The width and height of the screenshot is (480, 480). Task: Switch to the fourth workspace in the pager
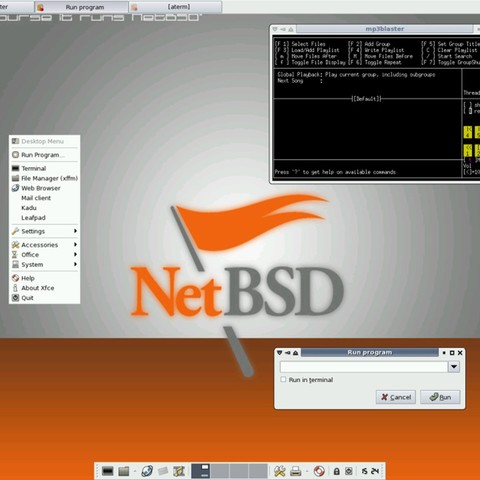pyautogui.click(x=258, y=471)
